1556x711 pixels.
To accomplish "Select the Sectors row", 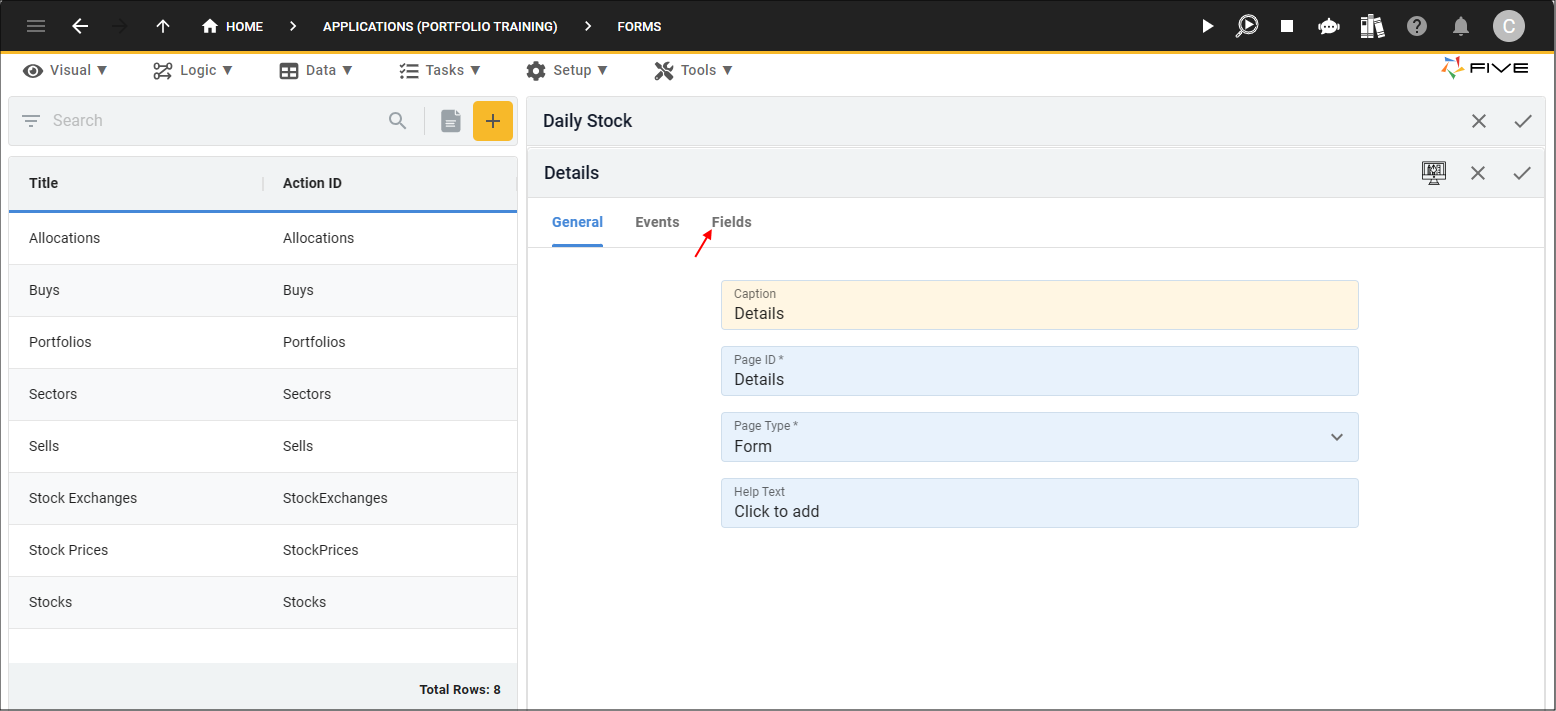I will pos(263,394).
